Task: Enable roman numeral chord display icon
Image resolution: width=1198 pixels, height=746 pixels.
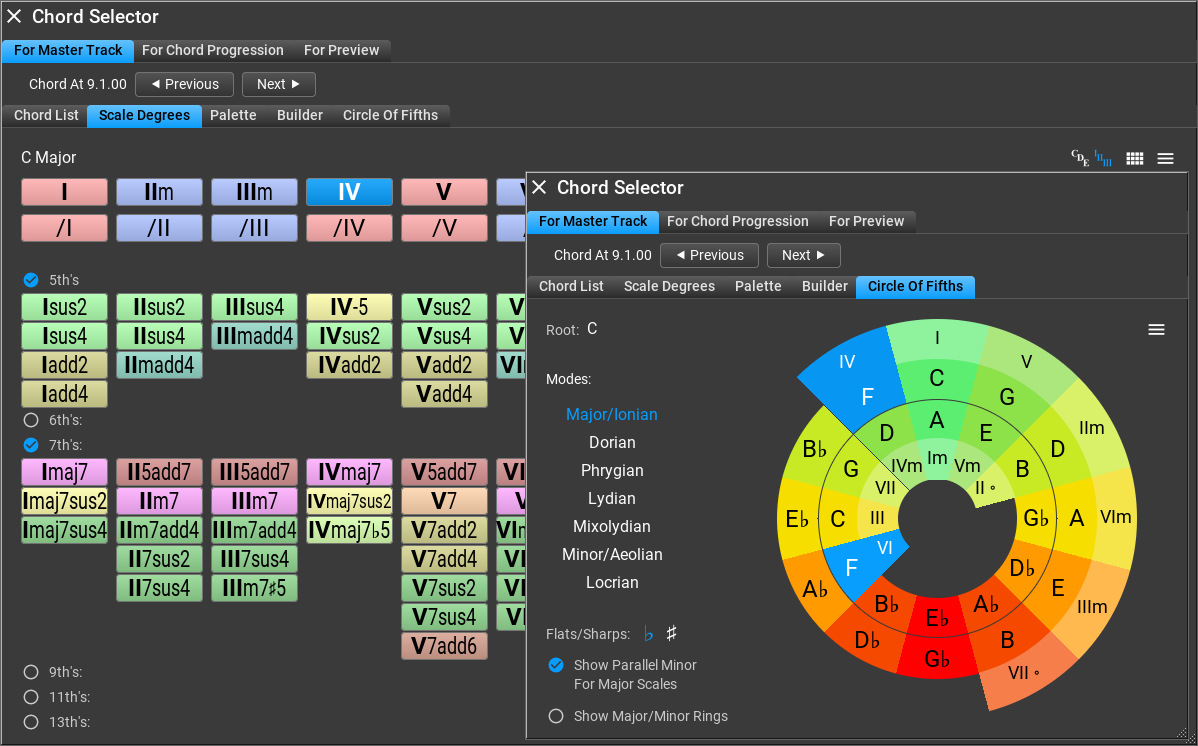Action: [x=1101, y=157]
